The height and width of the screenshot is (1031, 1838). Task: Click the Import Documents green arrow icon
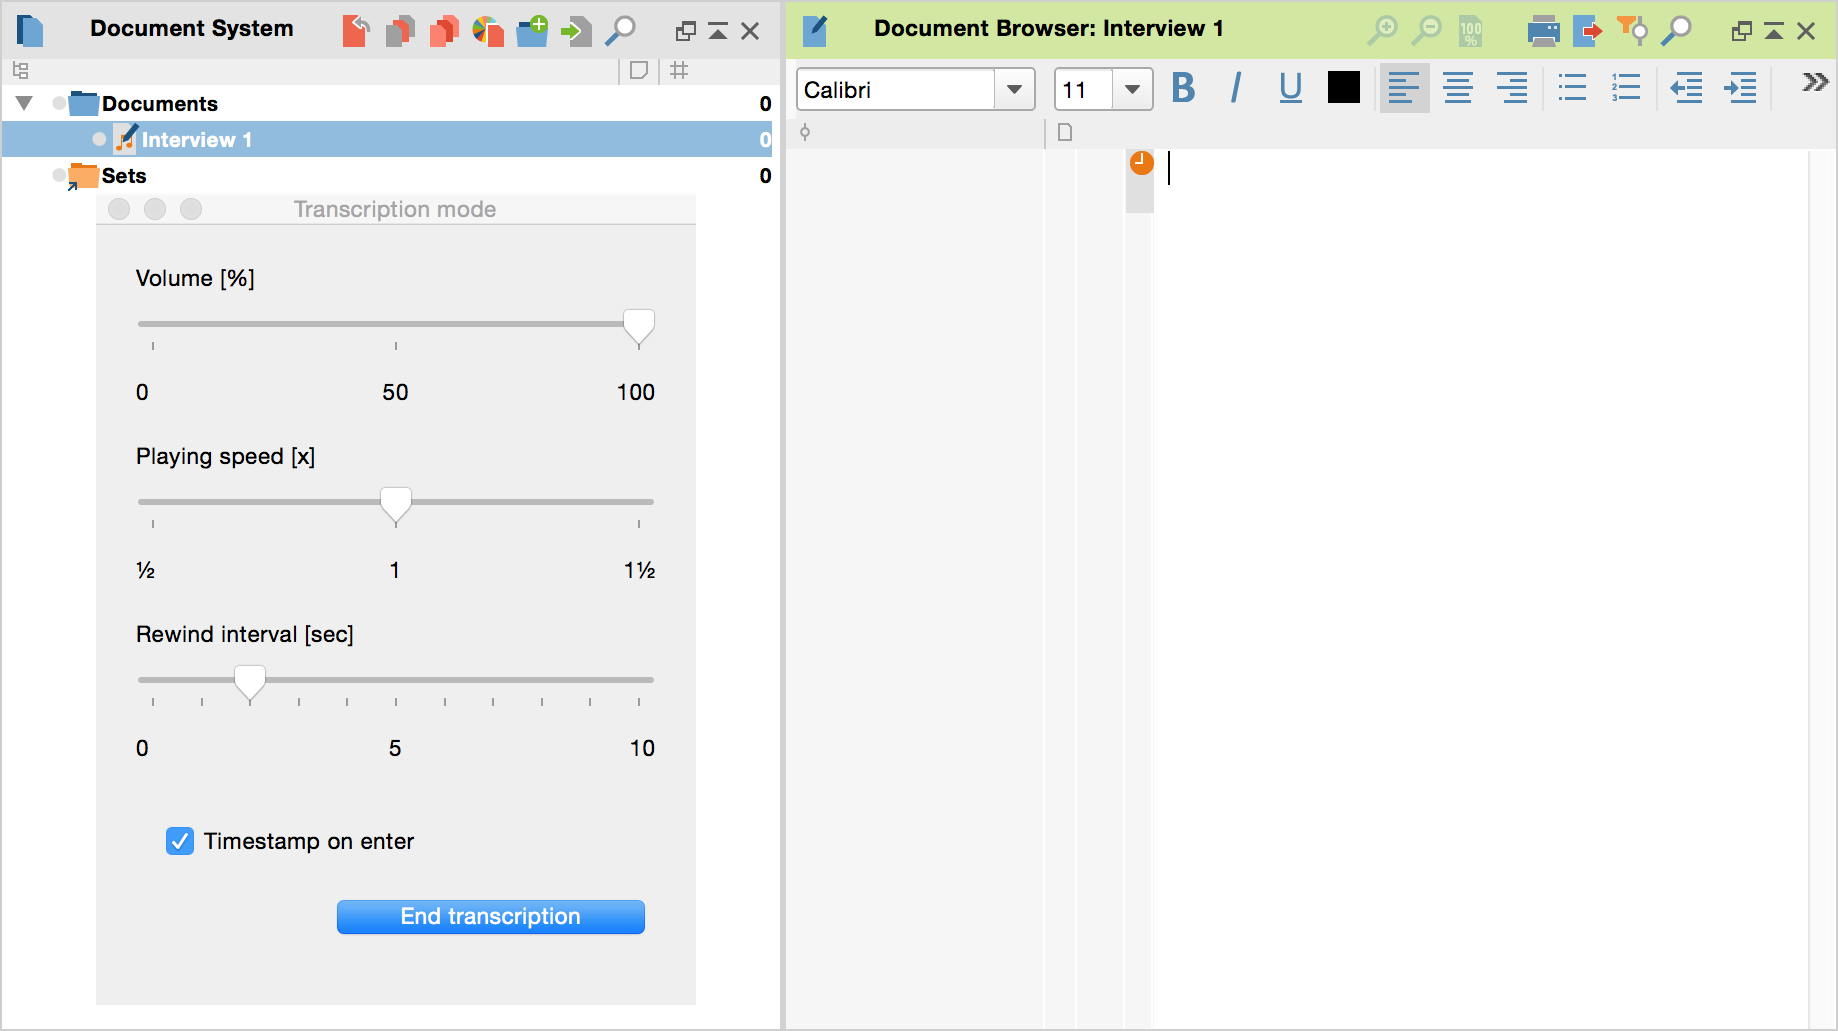576,31
